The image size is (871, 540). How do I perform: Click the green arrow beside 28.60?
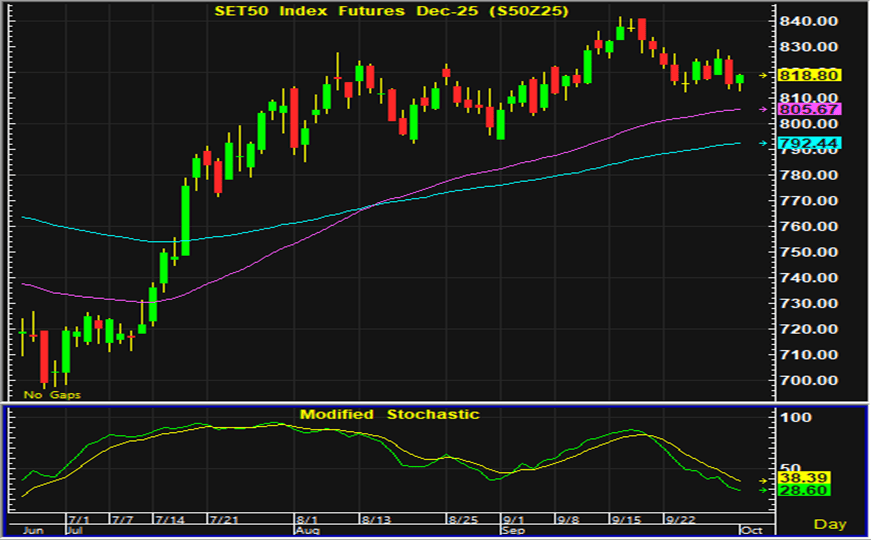[766, 490]
